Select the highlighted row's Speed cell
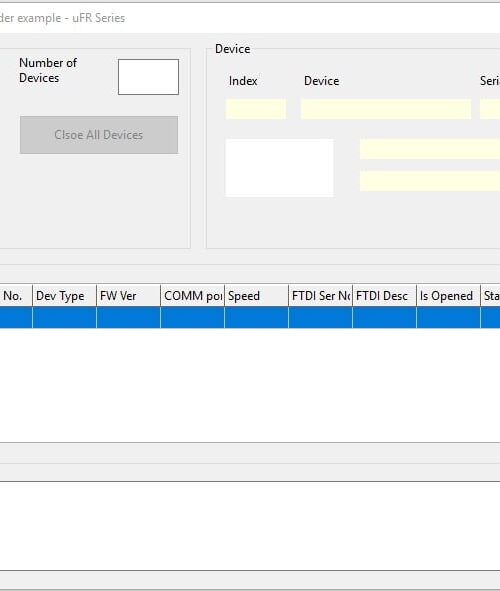500x591 pixels. click(x=257, y=317)
